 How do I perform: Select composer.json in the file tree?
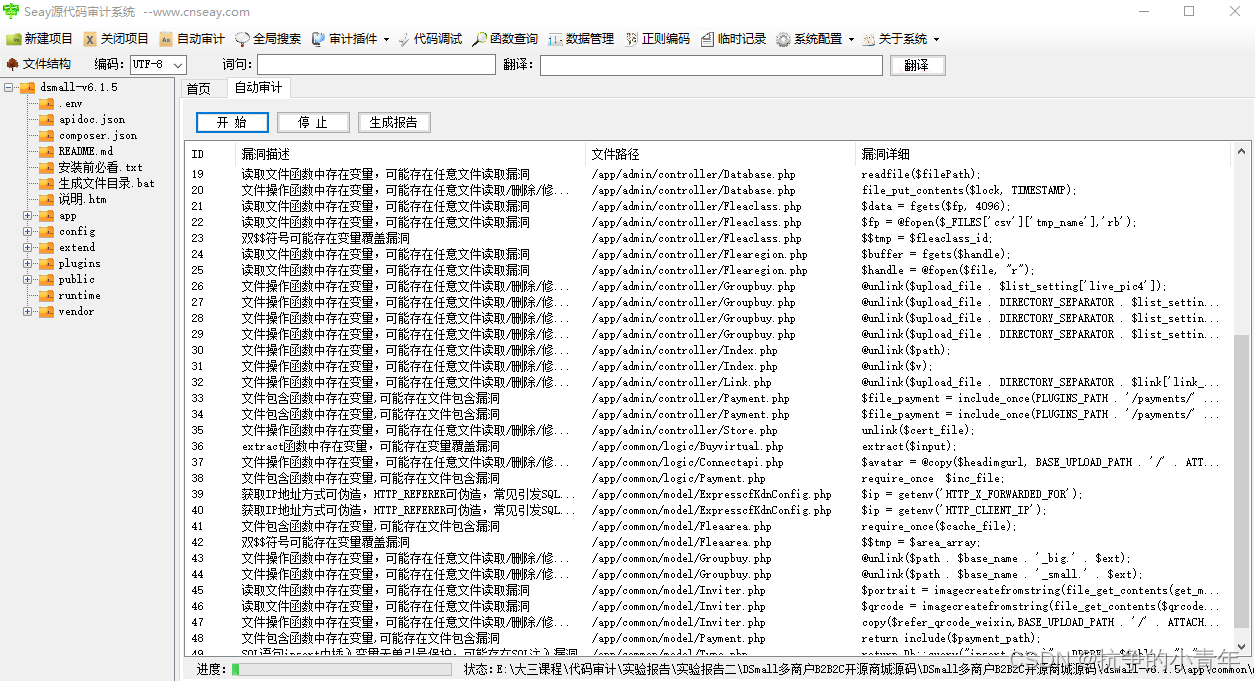coord(98,135)
